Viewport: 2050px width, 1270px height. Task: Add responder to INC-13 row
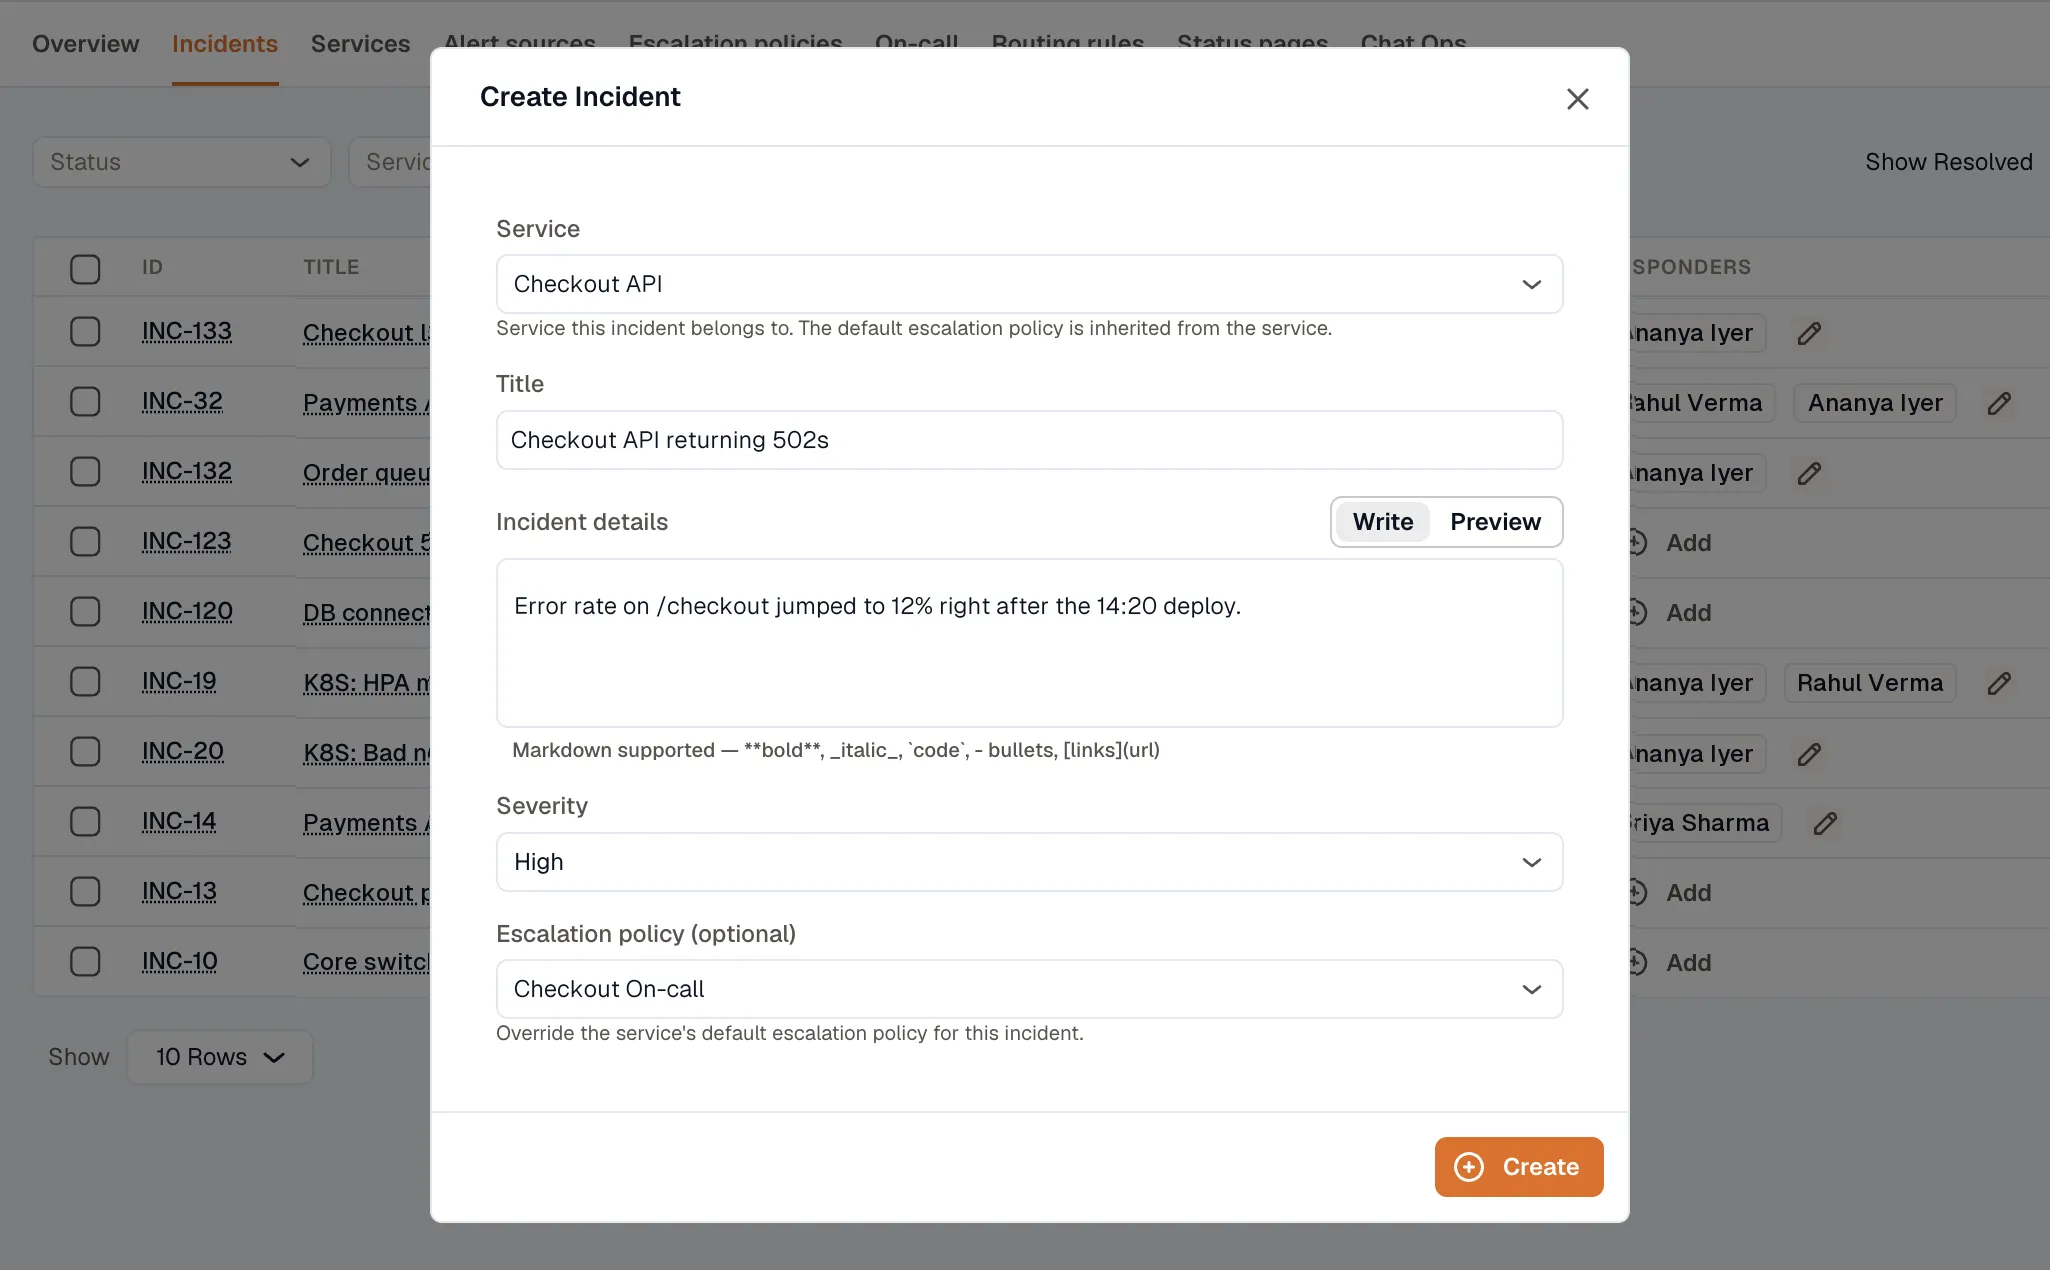point(1671,893)
